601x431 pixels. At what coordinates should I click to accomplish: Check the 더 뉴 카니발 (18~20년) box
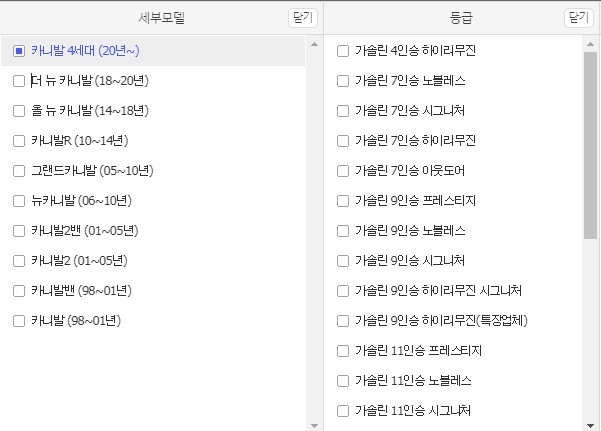[x=19, y=81]
